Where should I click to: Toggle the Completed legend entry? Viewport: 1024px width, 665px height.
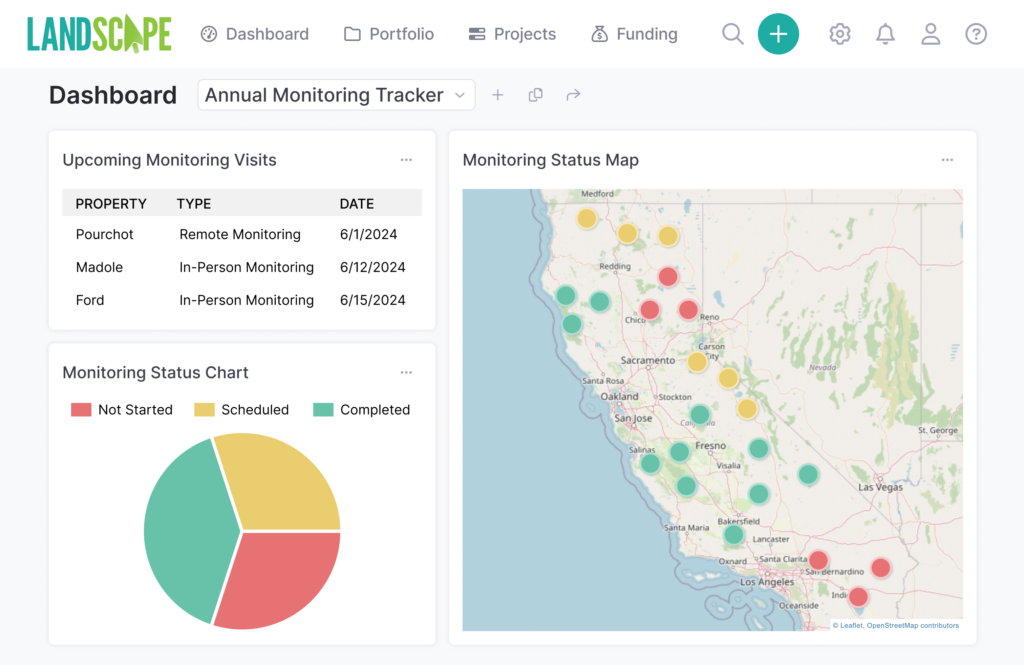point(361,409)
